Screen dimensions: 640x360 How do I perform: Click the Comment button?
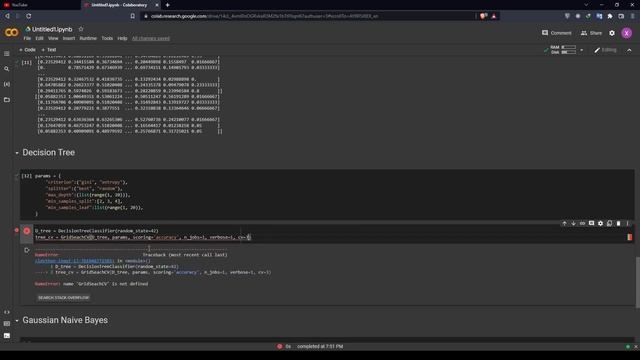[556, 33]
